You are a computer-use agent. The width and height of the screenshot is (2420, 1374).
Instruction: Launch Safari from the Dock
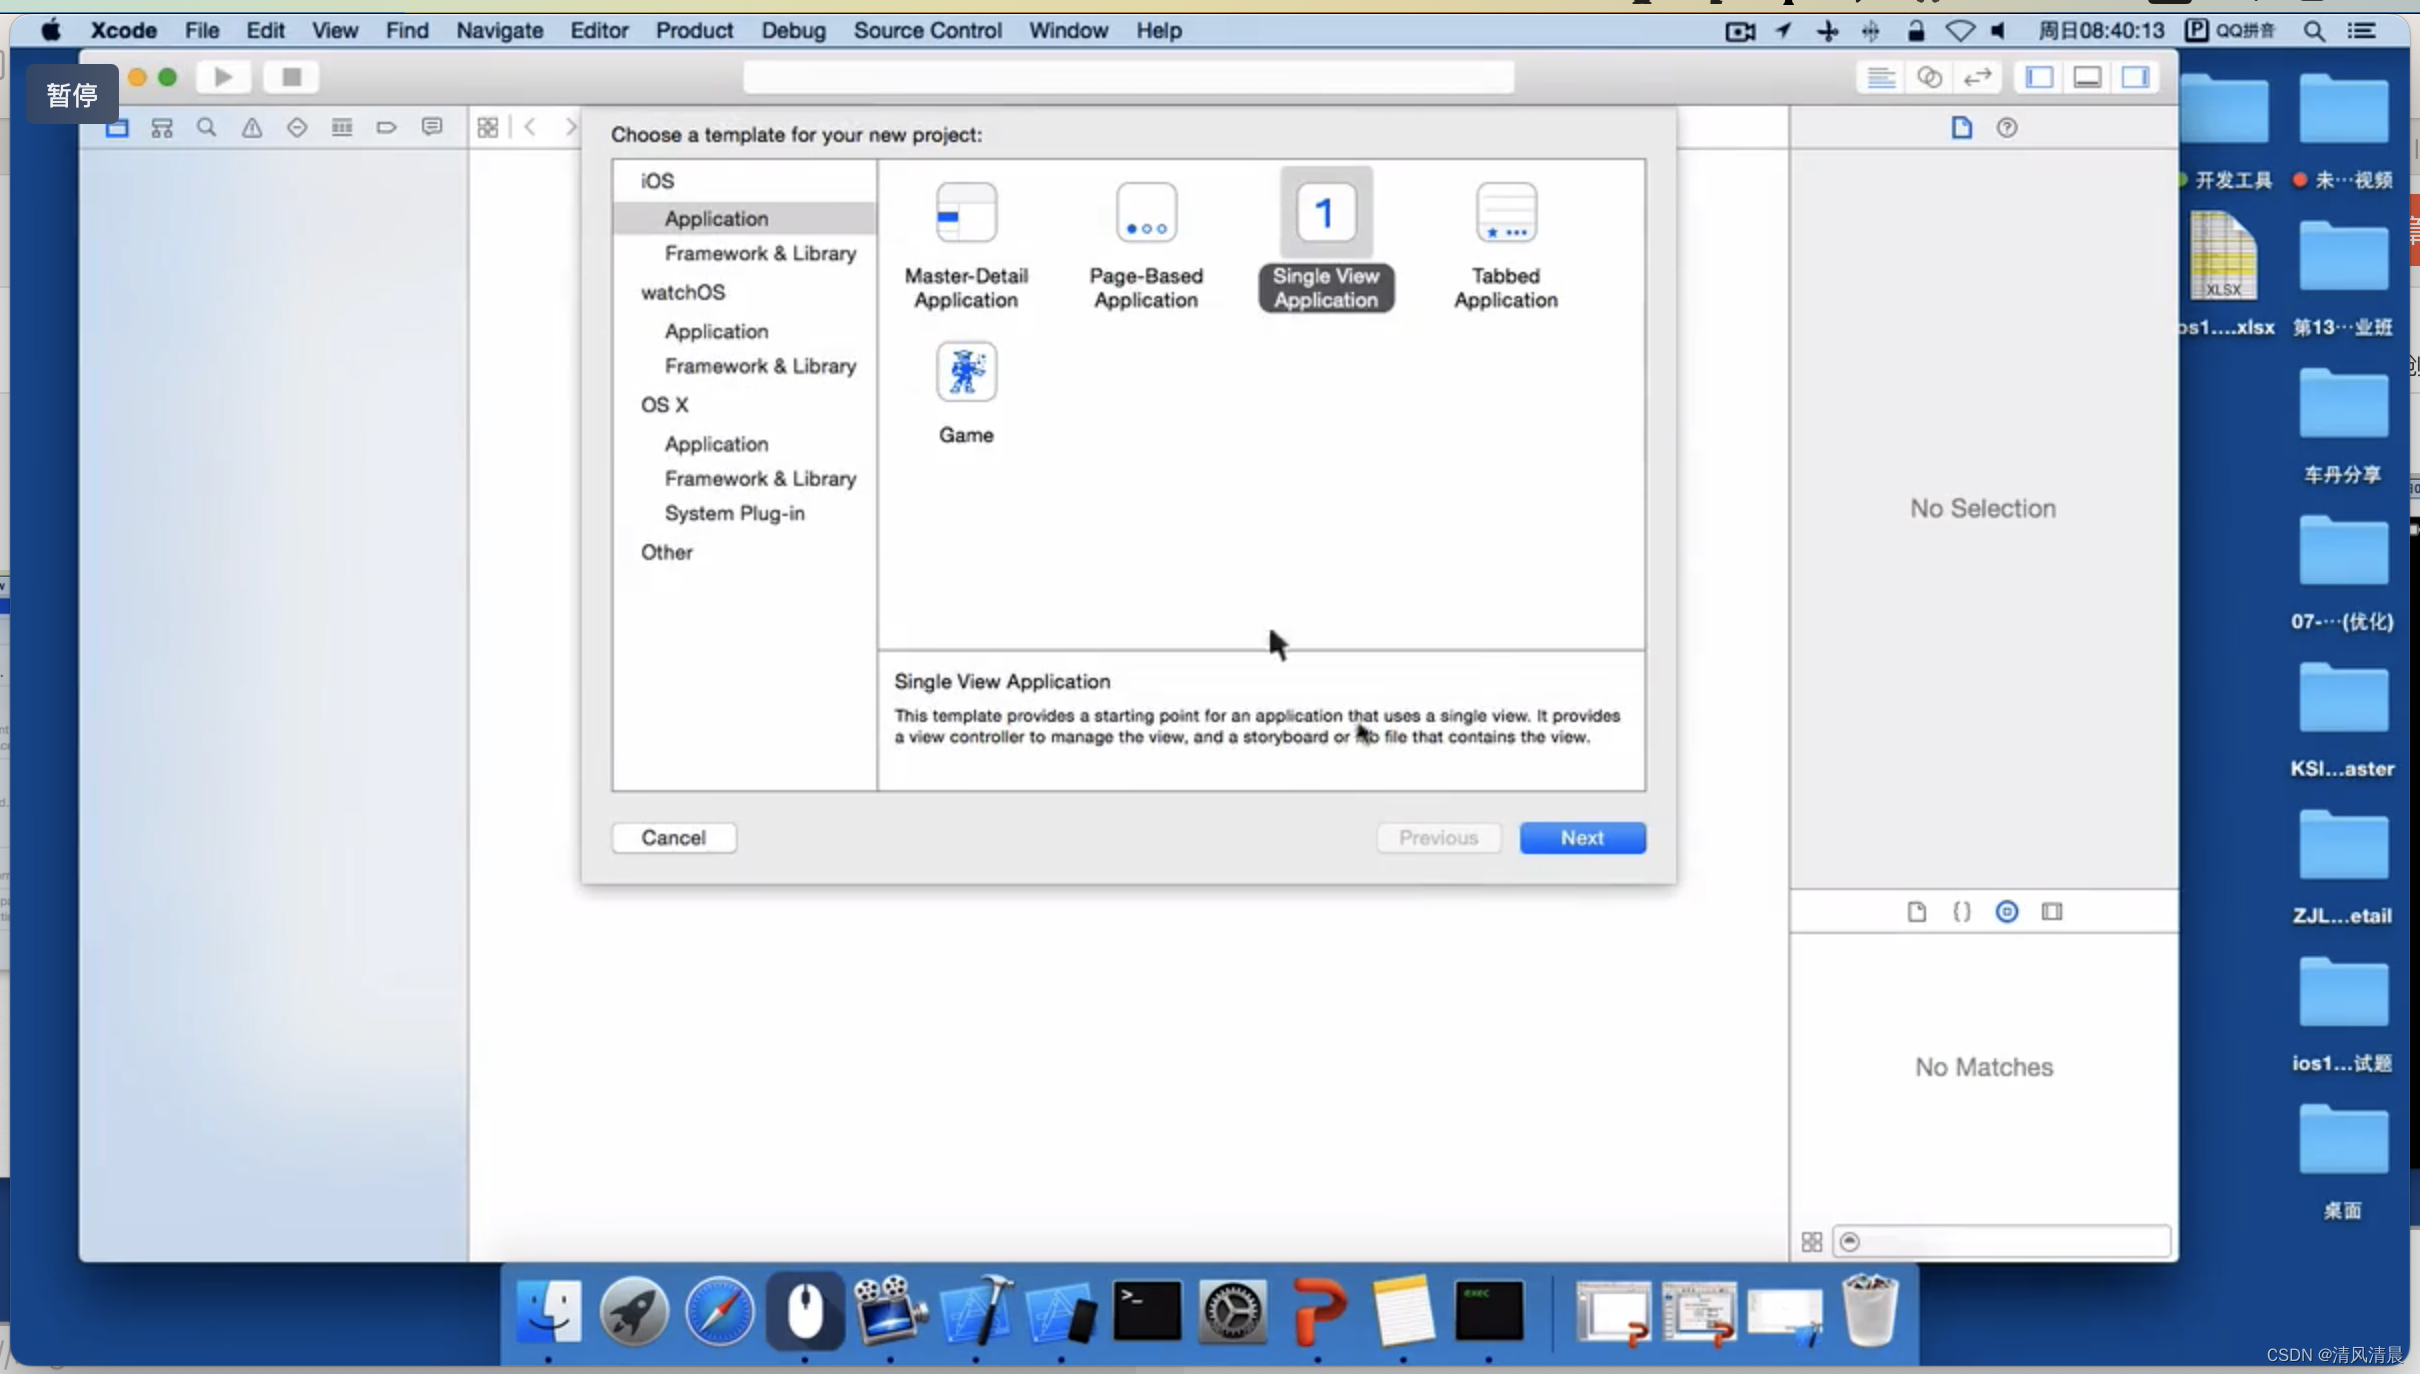(x=719, y=1310)
